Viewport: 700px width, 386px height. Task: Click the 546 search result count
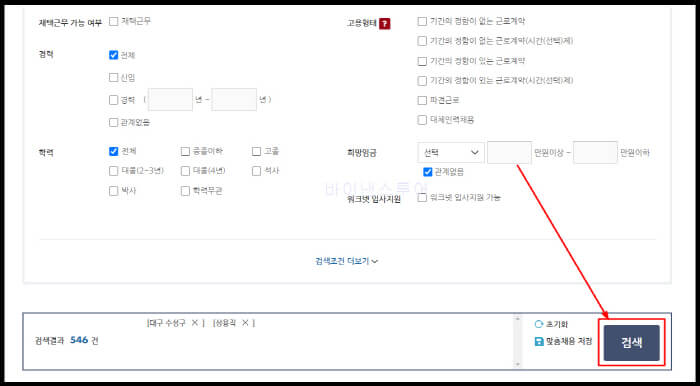(79, 340)
